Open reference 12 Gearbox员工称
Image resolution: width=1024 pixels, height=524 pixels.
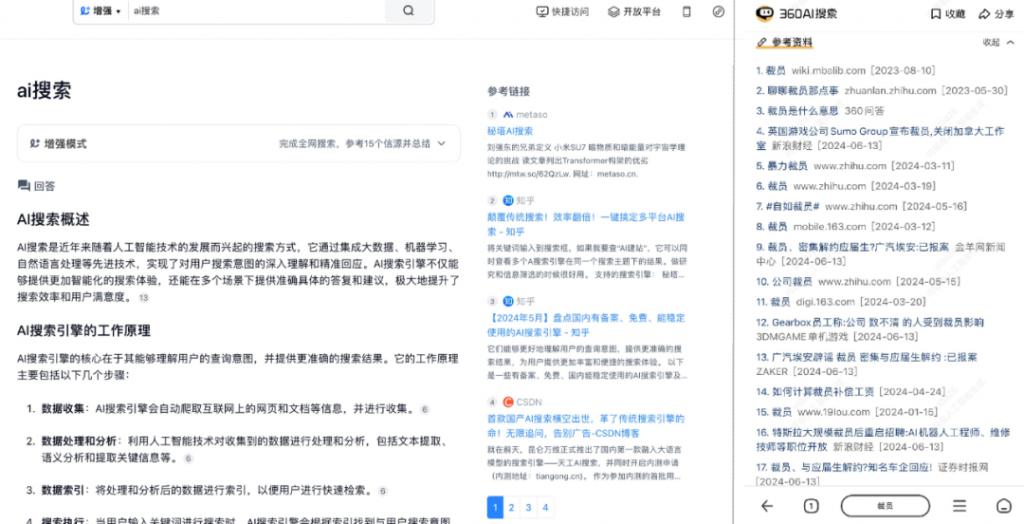click(x=870, y=329)
